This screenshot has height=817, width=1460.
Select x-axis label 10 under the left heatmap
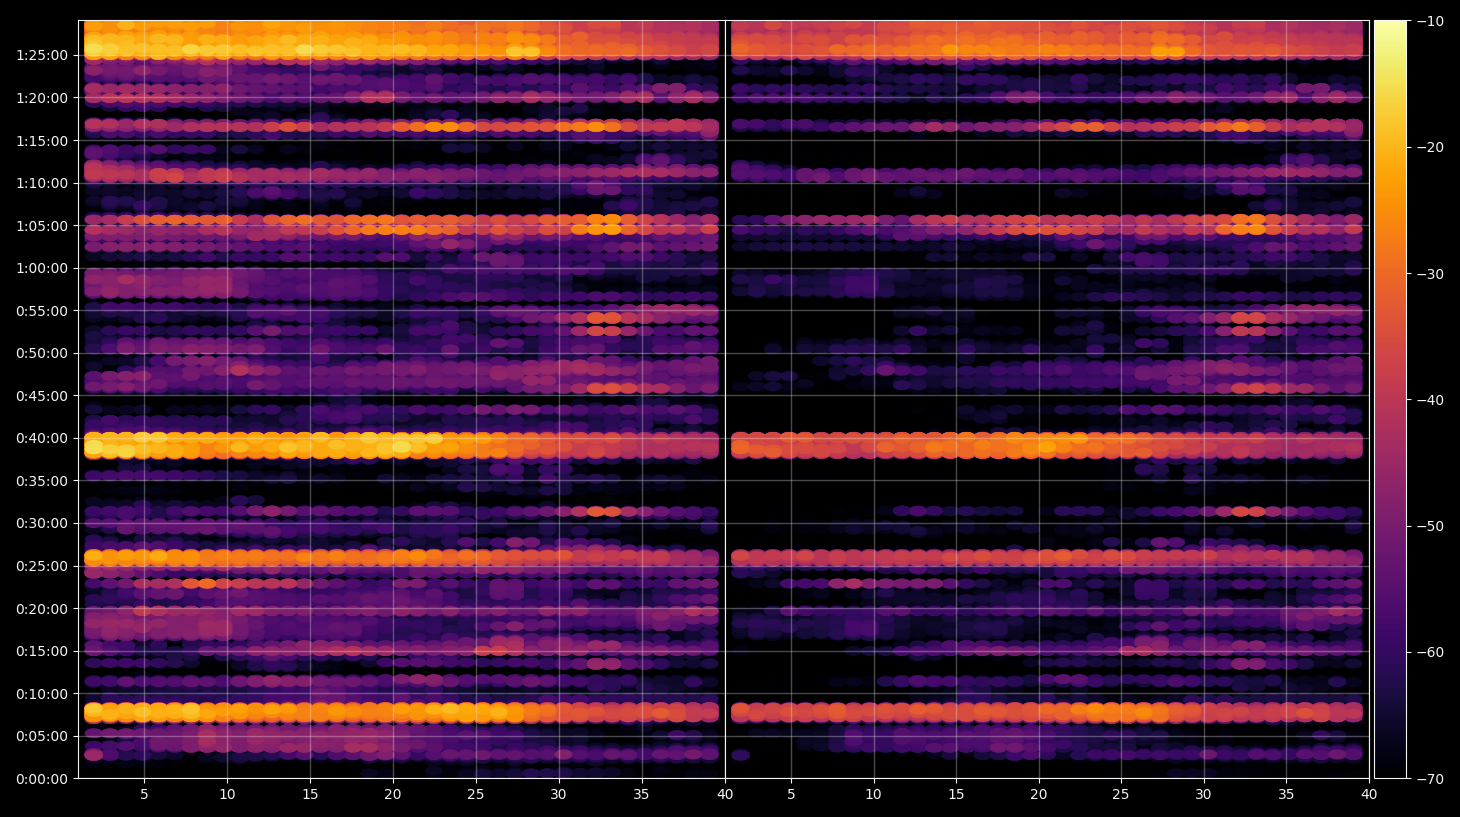point(227,795)
